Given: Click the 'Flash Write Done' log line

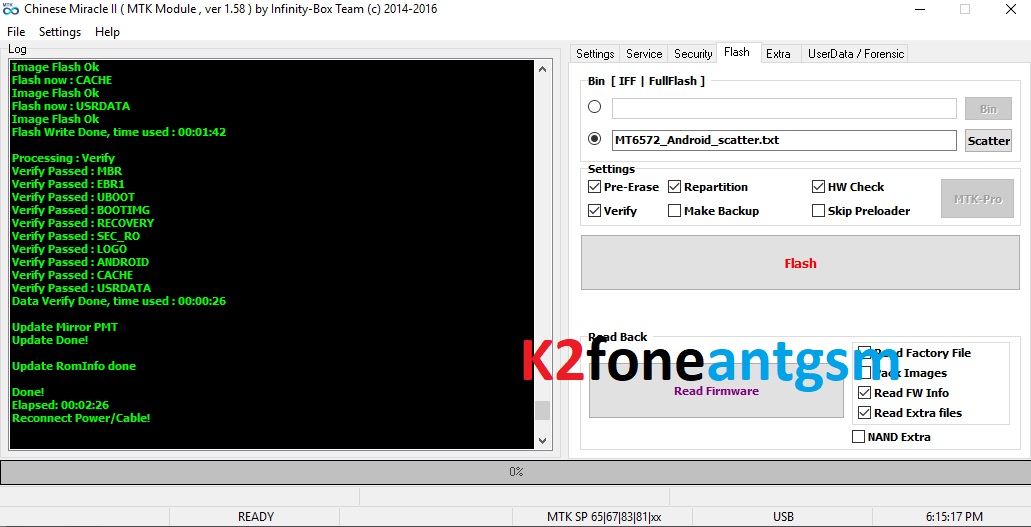Looking at the screenshot, I should coord(118,132).
